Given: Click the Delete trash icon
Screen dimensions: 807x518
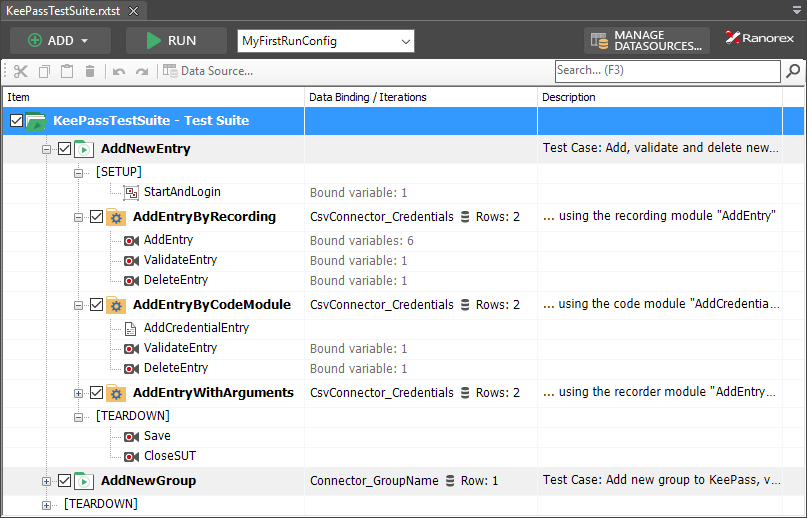Looking at the screenshot, I should [x=90, y=71].
